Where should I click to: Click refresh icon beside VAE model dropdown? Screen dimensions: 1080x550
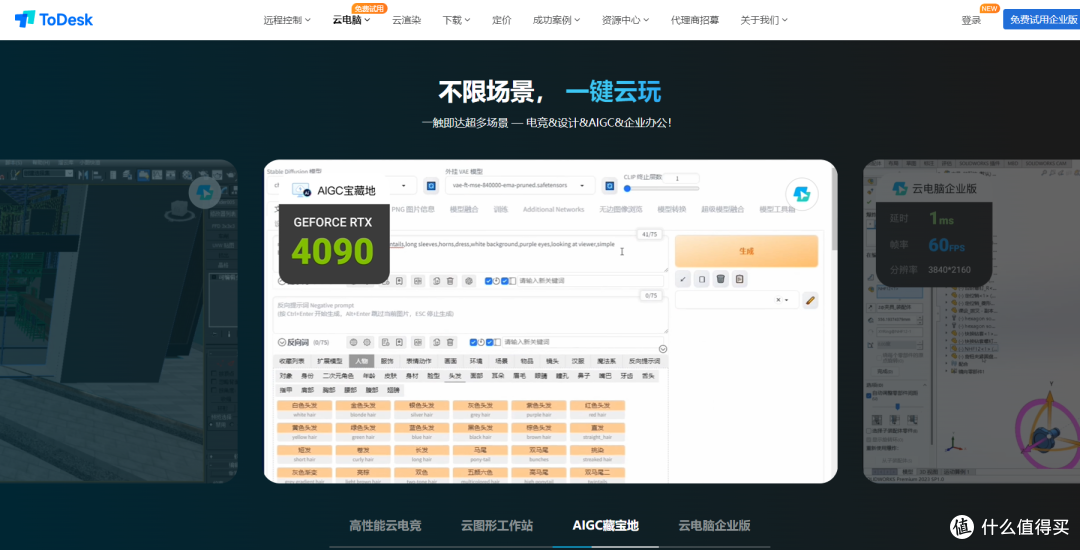coord(609,186)
